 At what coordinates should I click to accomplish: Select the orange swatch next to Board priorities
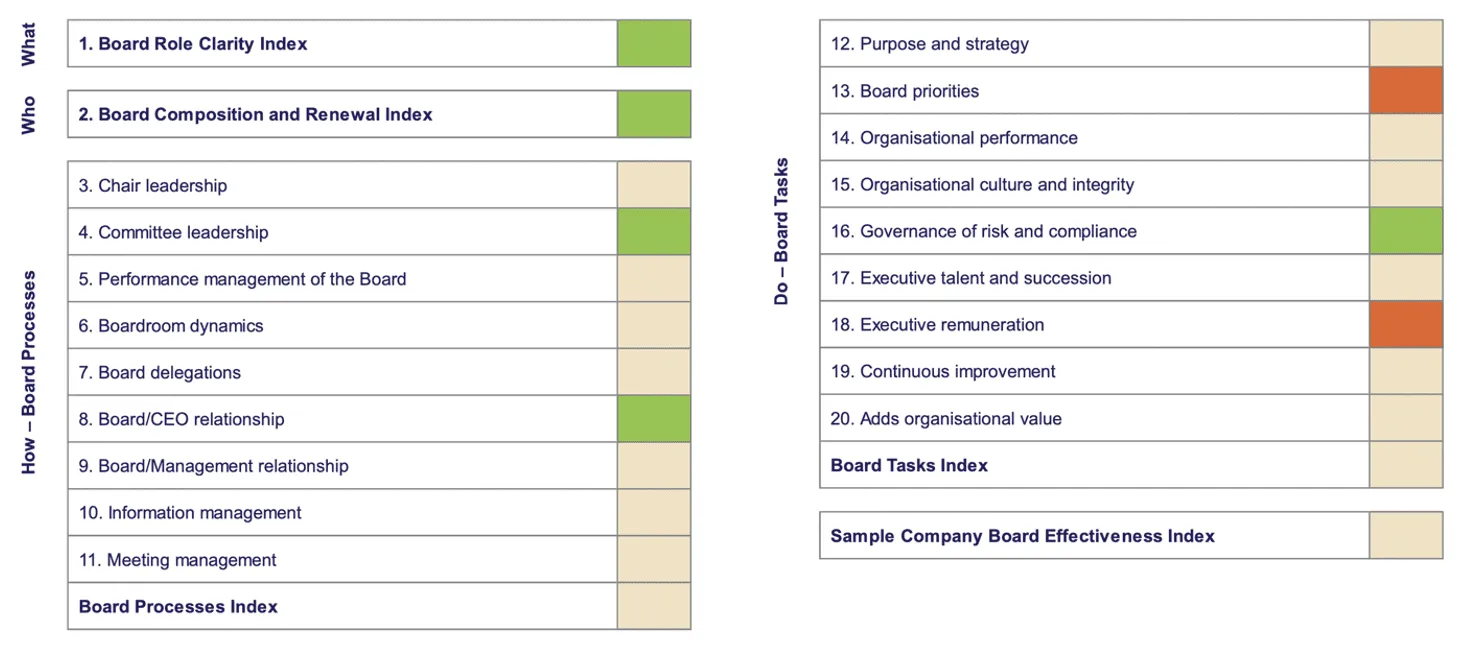1405,91
